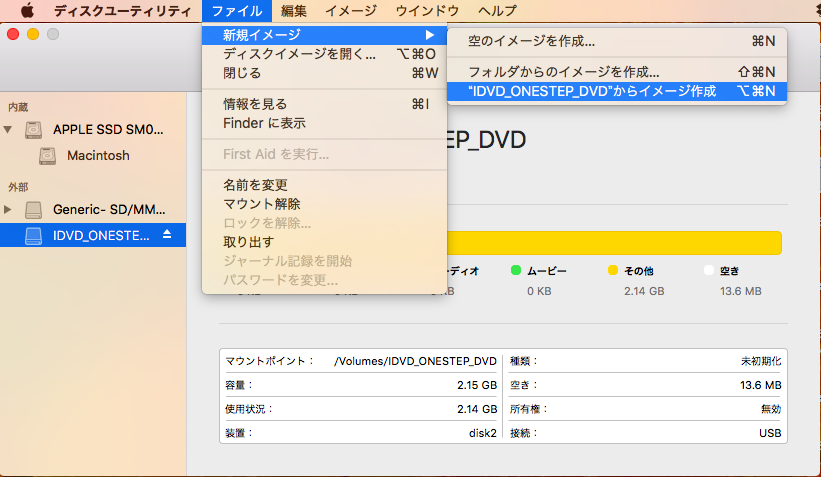Expand the Generic- SD/MM disclosure triangle
Image resolution: width=821 pixels, height=477 pixels.
[x=8, y=209]
